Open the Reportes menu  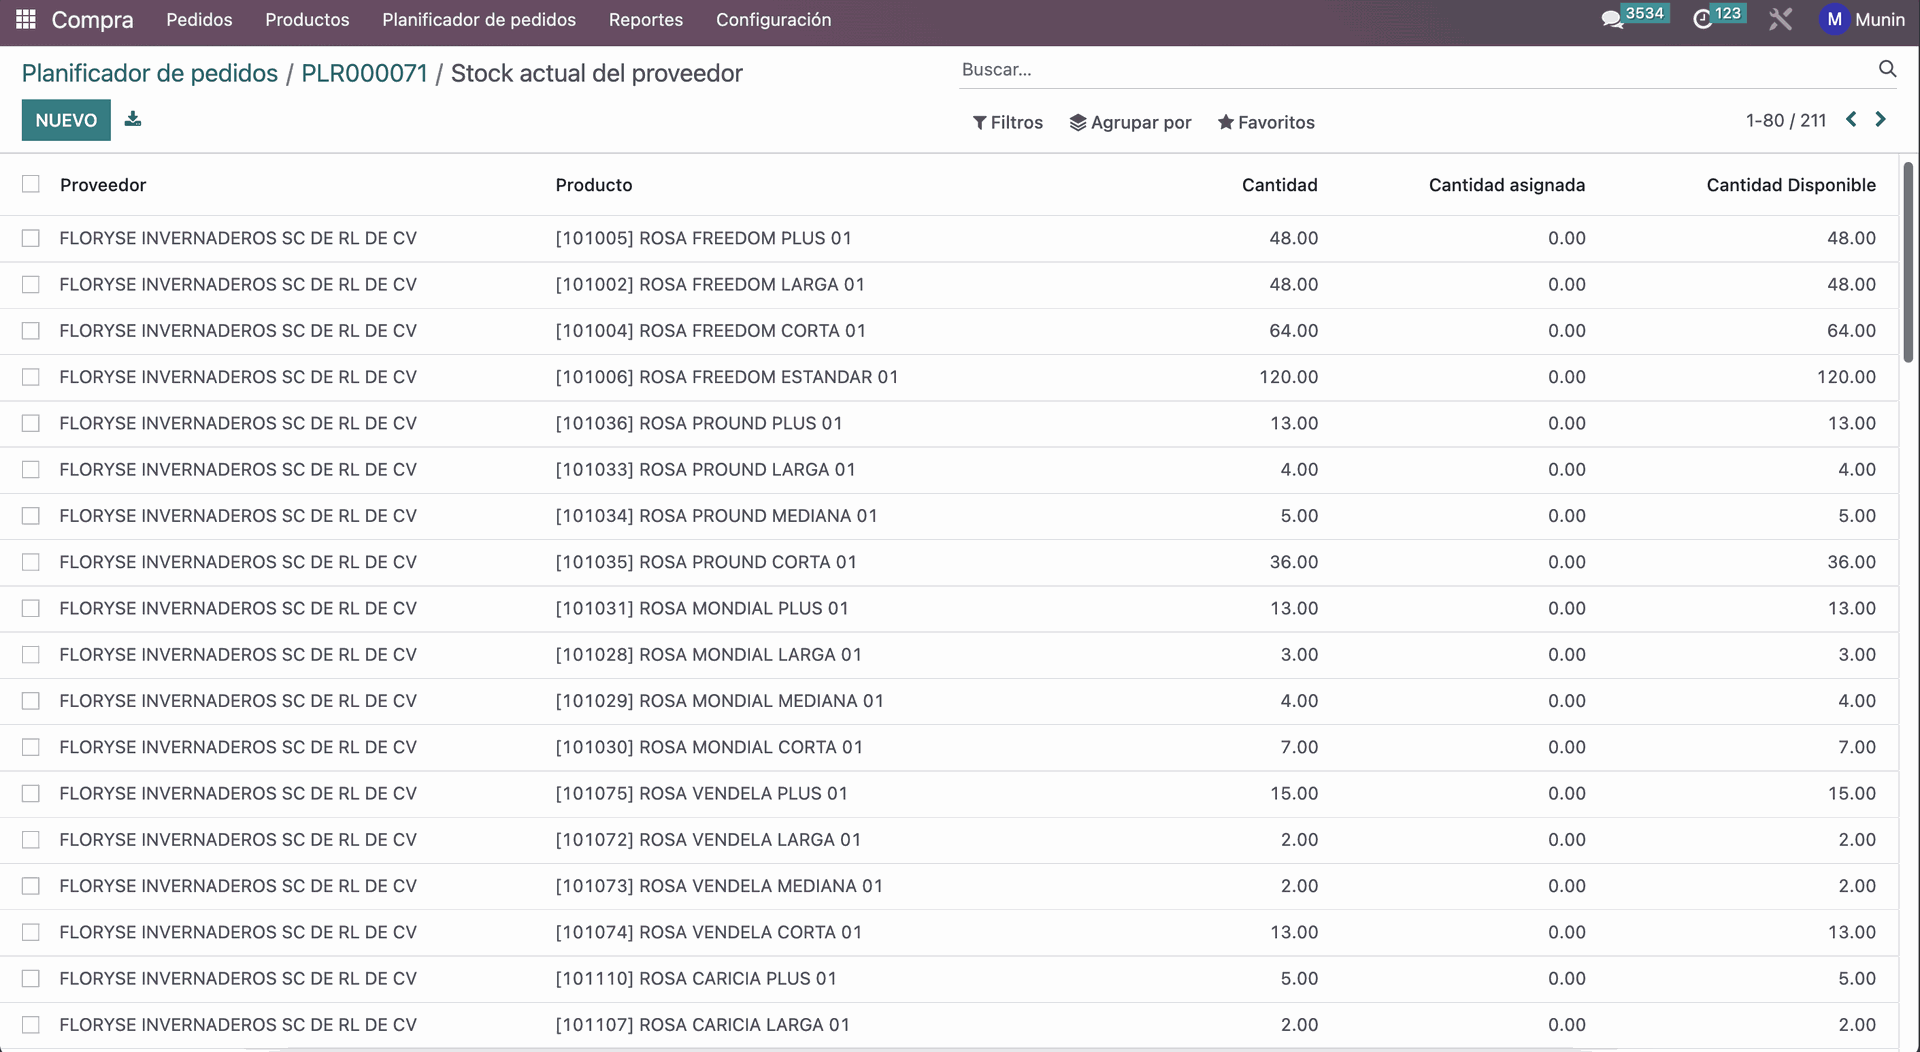[x=646, y=19]
